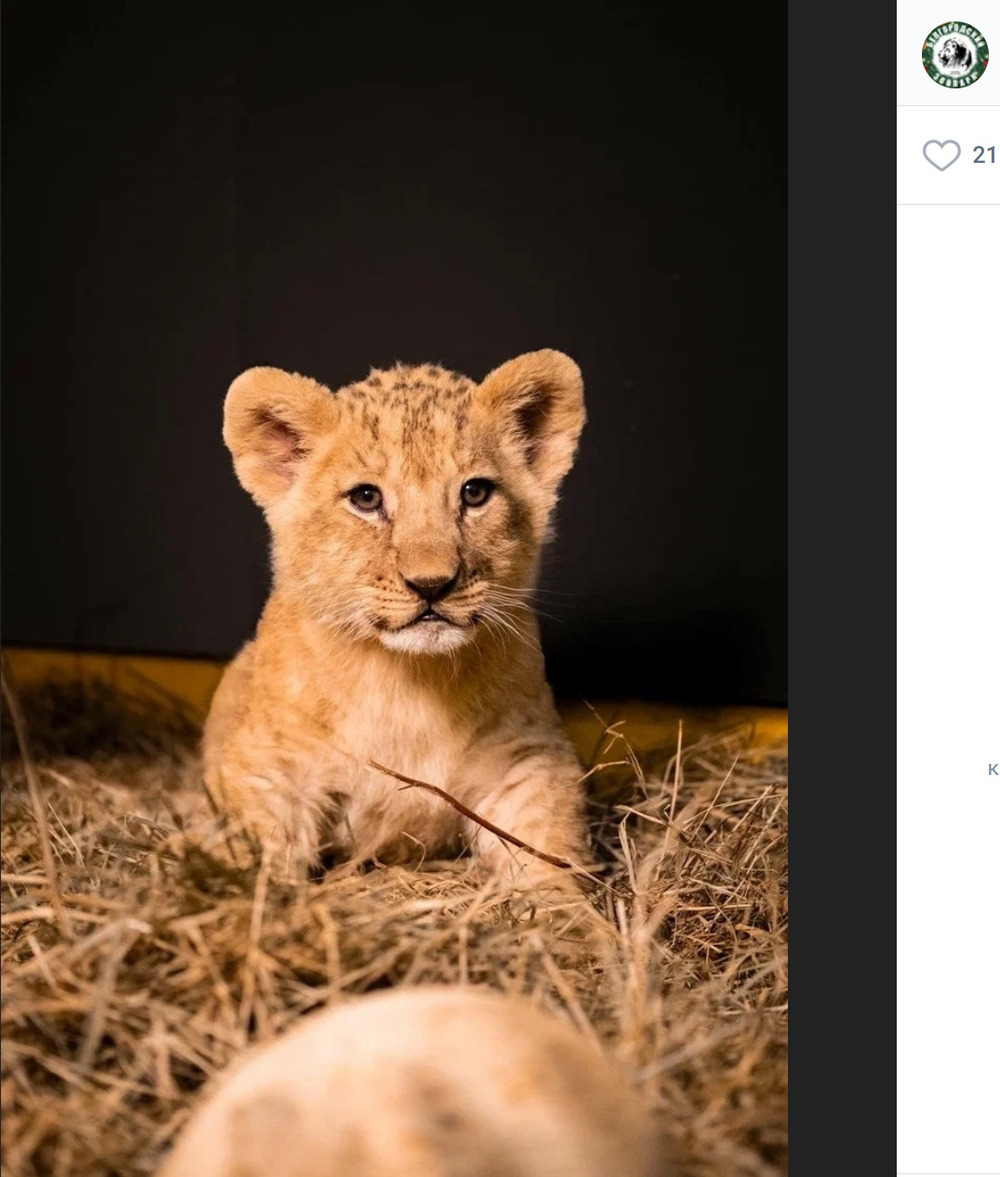This screenshot has height=1177, width=1000.
Task: Click the cub's white chin fur
Action: tap(426, 638)
